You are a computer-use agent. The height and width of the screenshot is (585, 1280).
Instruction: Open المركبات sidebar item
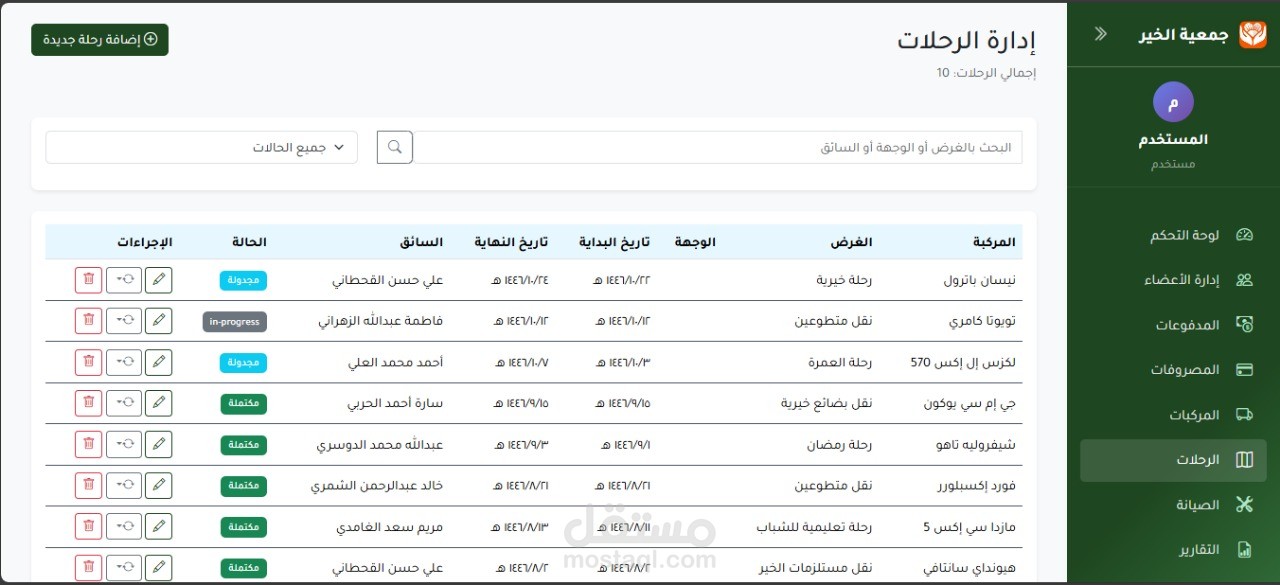click(1173, 415)
